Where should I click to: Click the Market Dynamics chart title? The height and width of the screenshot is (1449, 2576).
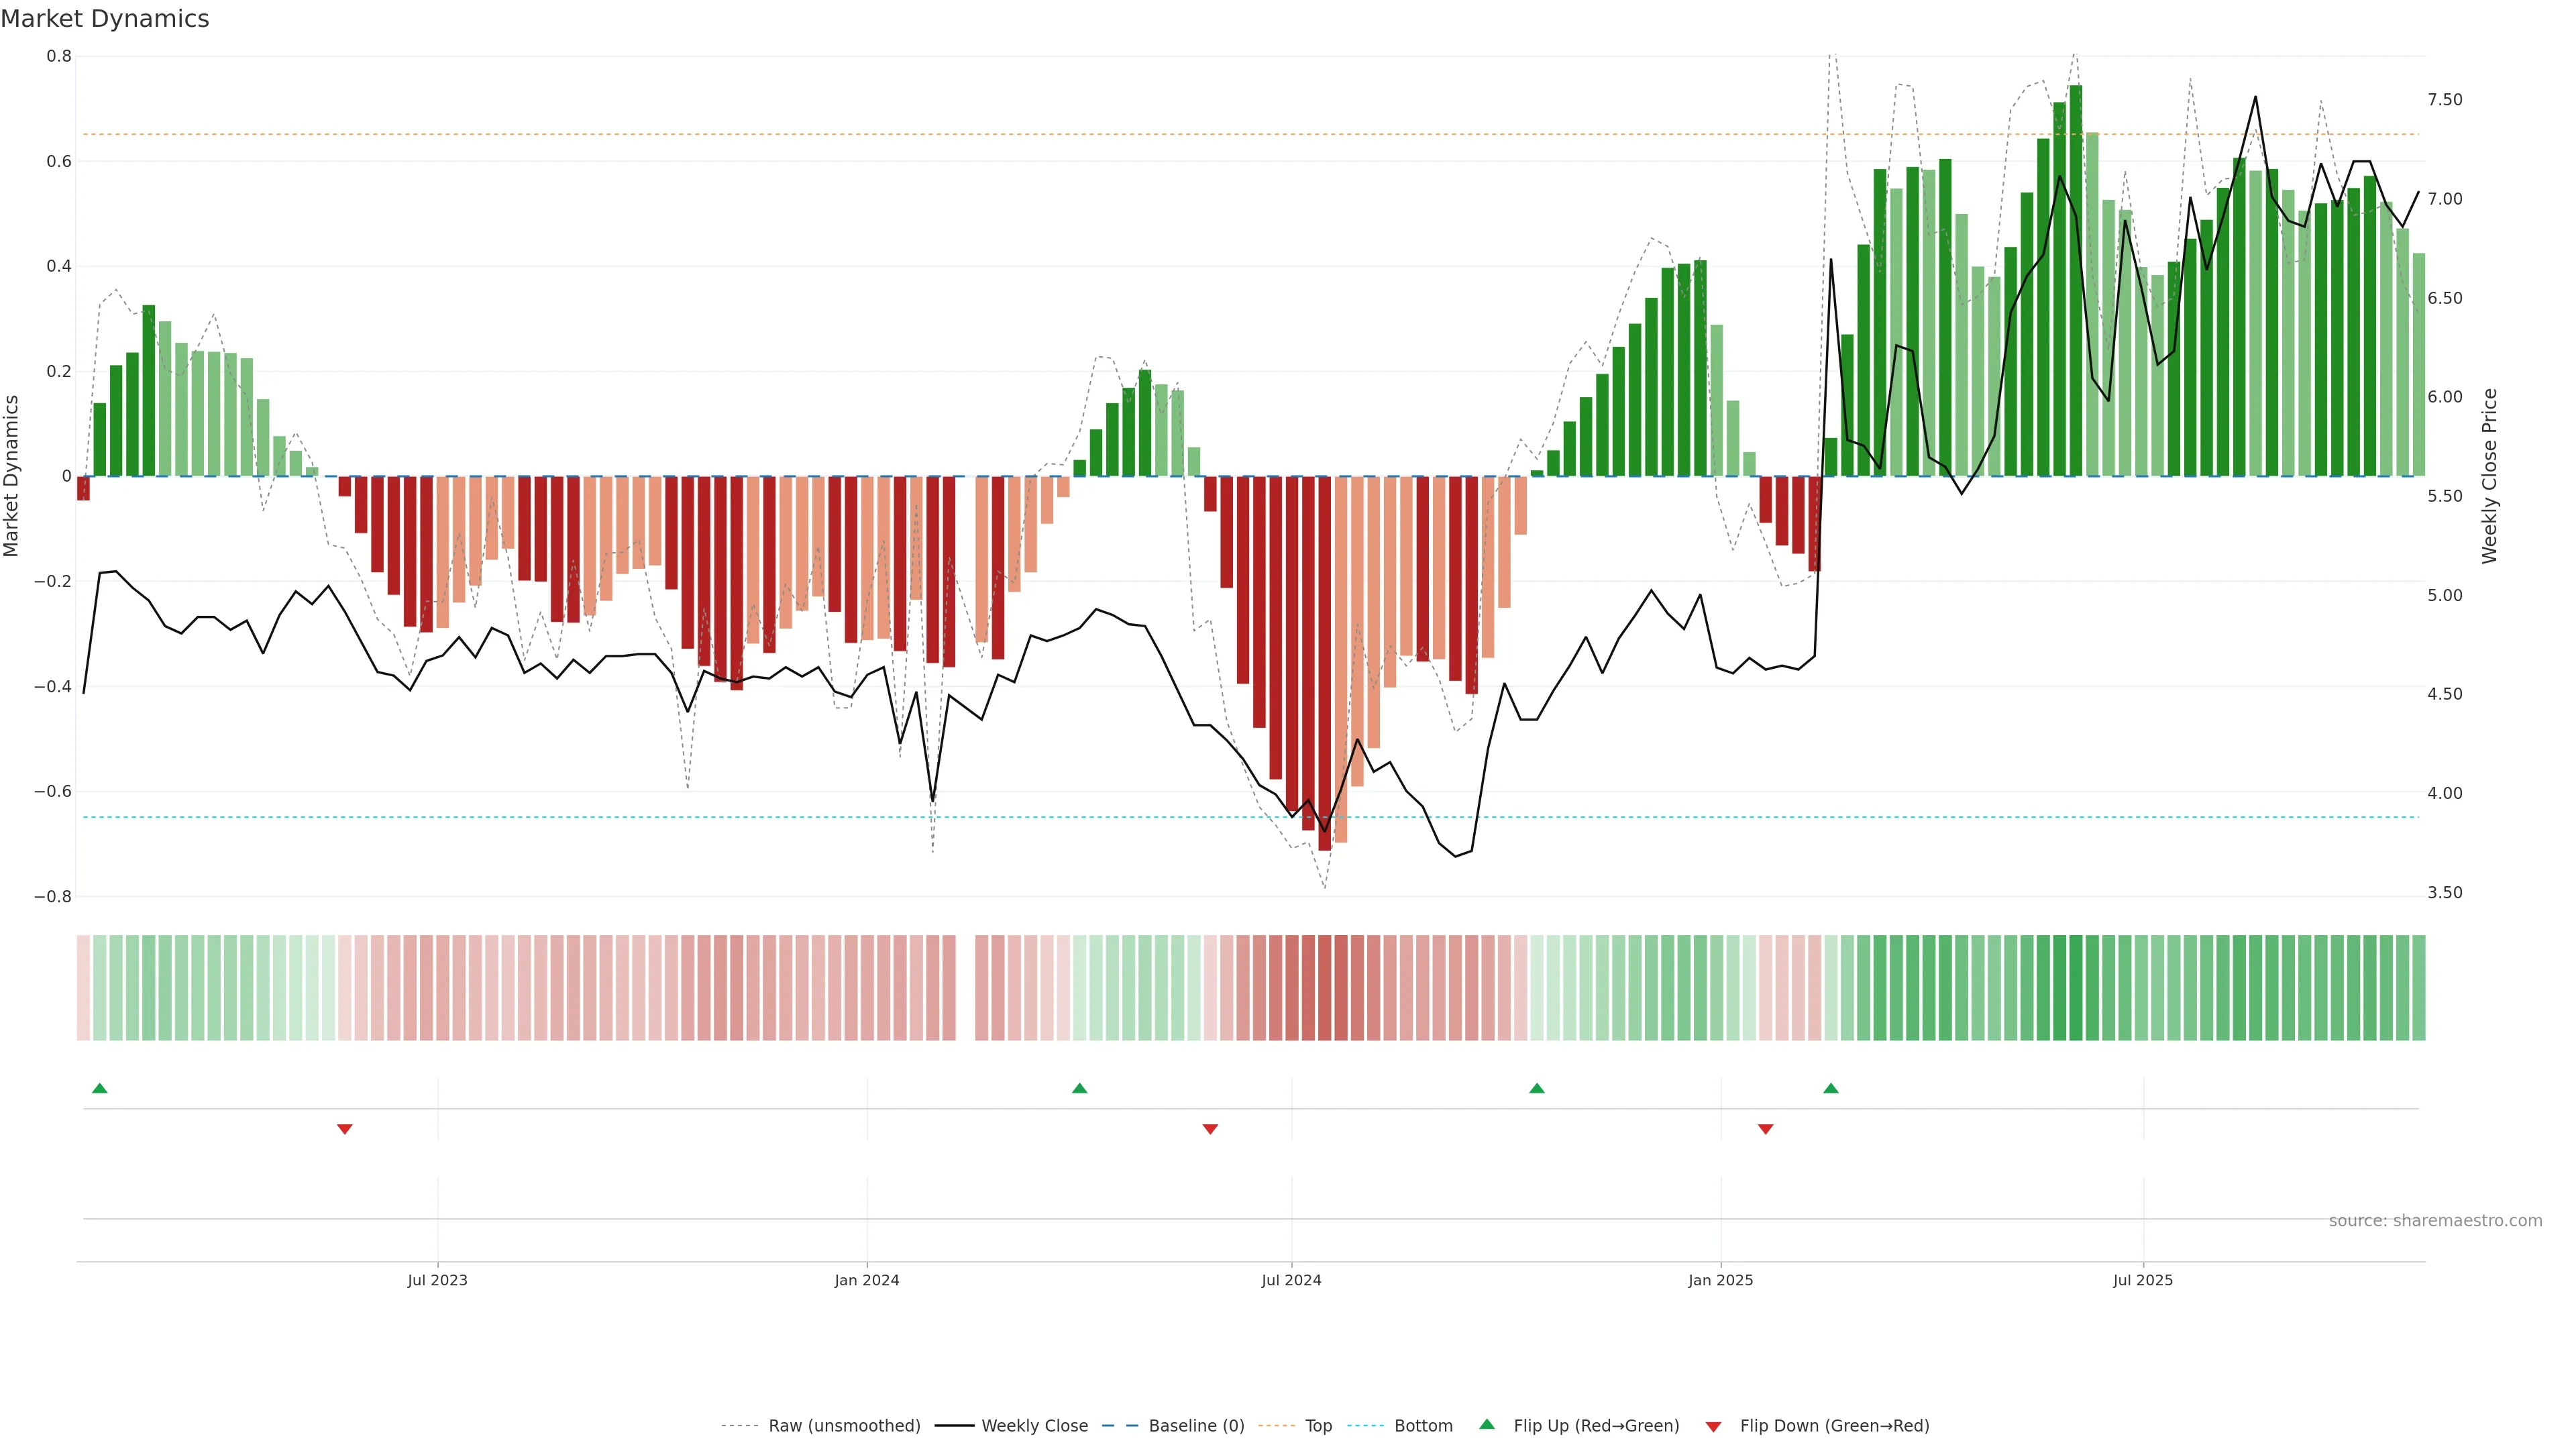(x=105, y=19)
